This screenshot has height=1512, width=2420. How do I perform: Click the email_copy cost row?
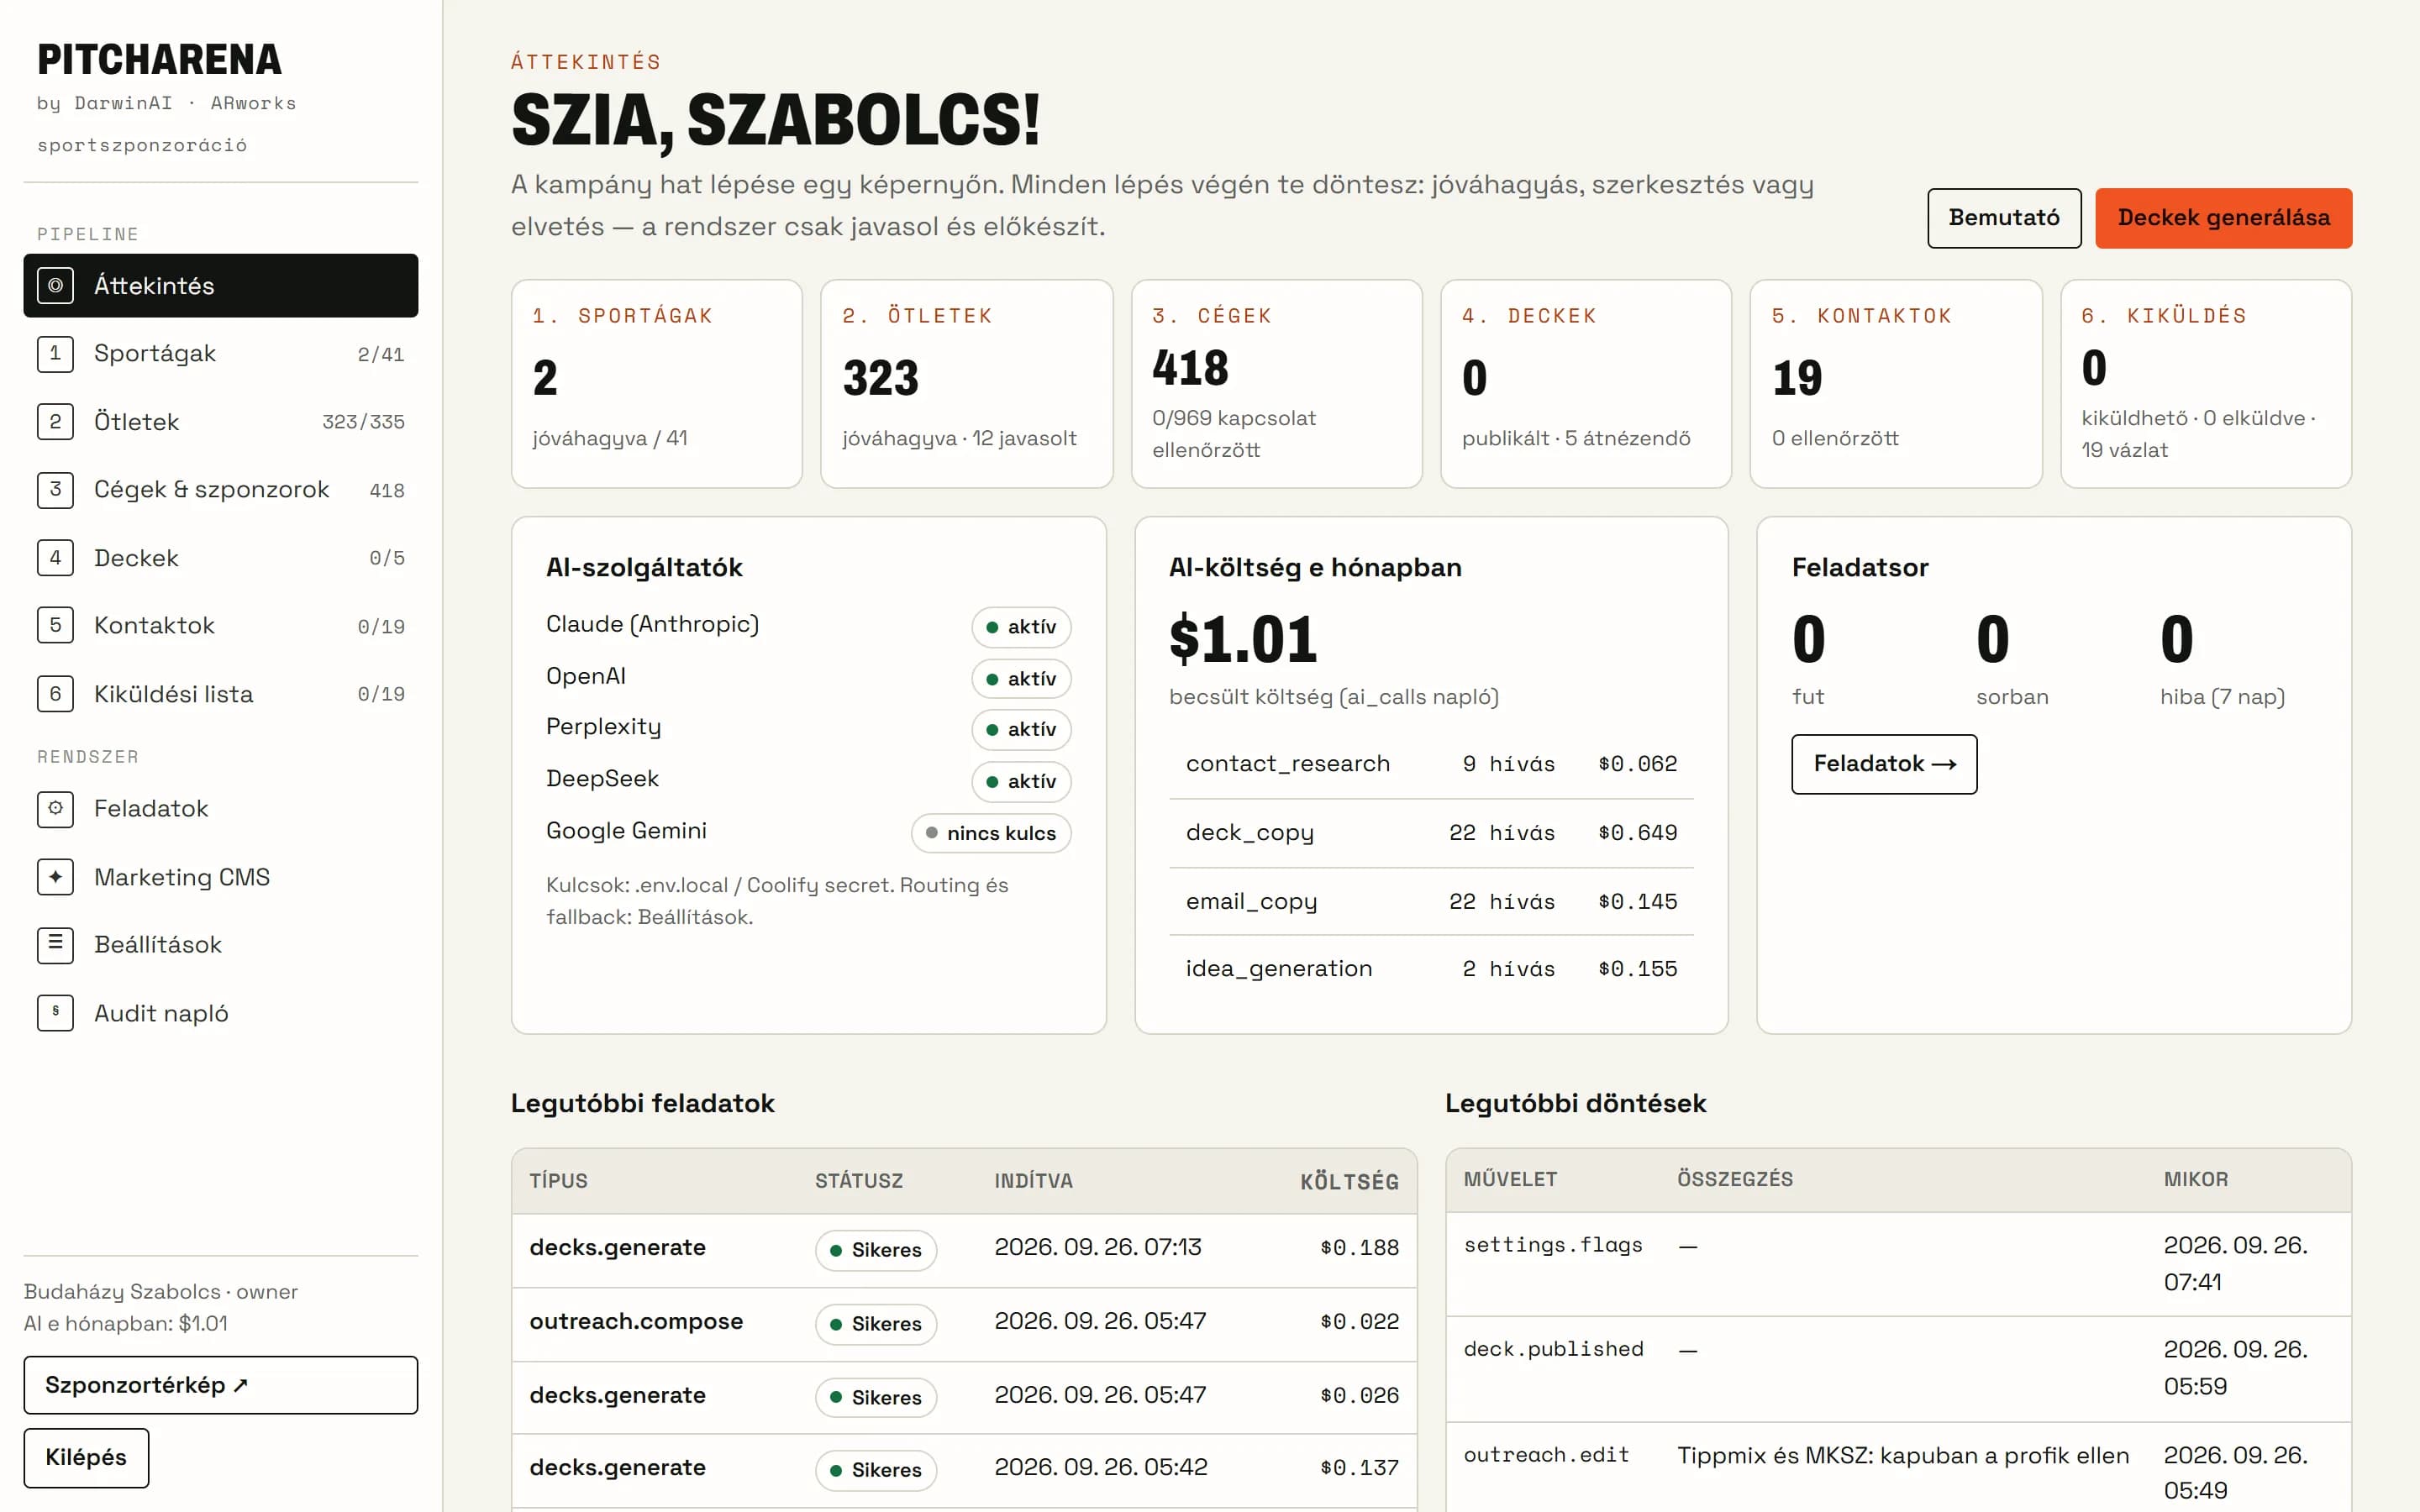1431,902
